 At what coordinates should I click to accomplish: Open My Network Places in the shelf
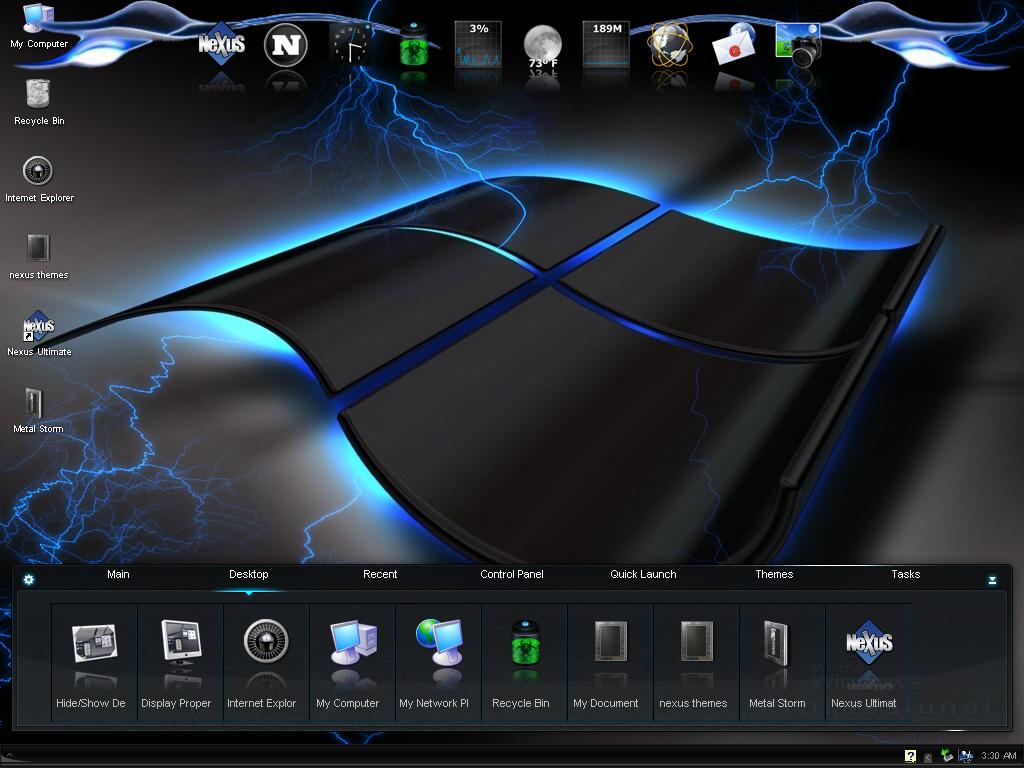click(x=438, y=662)
